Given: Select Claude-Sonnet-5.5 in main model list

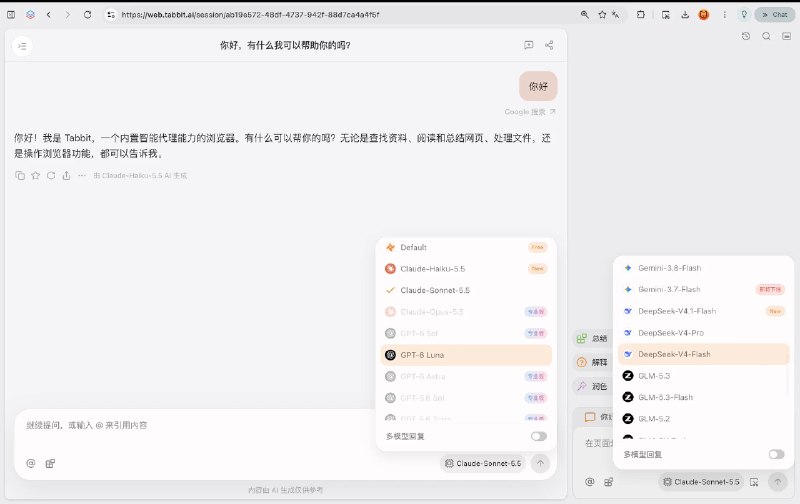Looking at the screenshot, I should pos(466,290).
